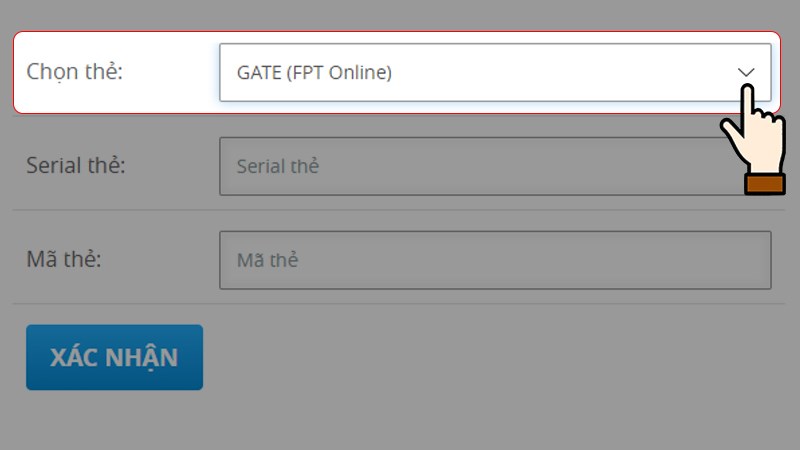
Task: Open the Chọn thẻ dropdown chevron arrow
Action: pyautogui.click(x=746, y=72)
